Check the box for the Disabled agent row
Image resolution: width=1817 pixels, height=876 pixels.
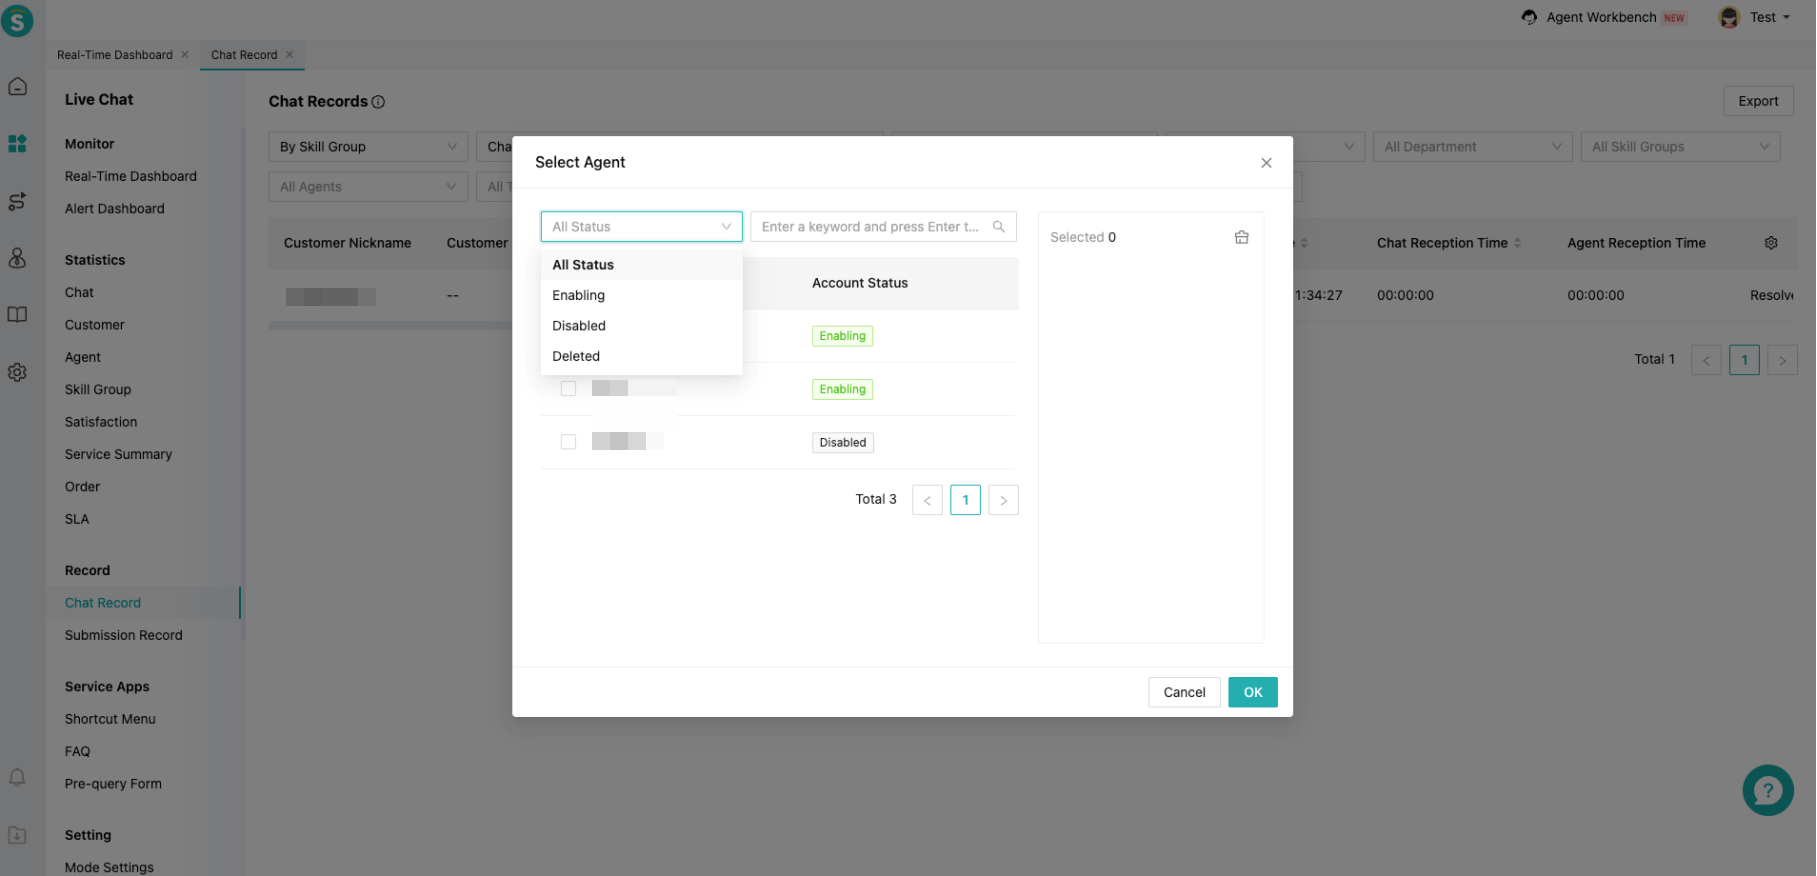pyautogui.click(x=568, y=442)
